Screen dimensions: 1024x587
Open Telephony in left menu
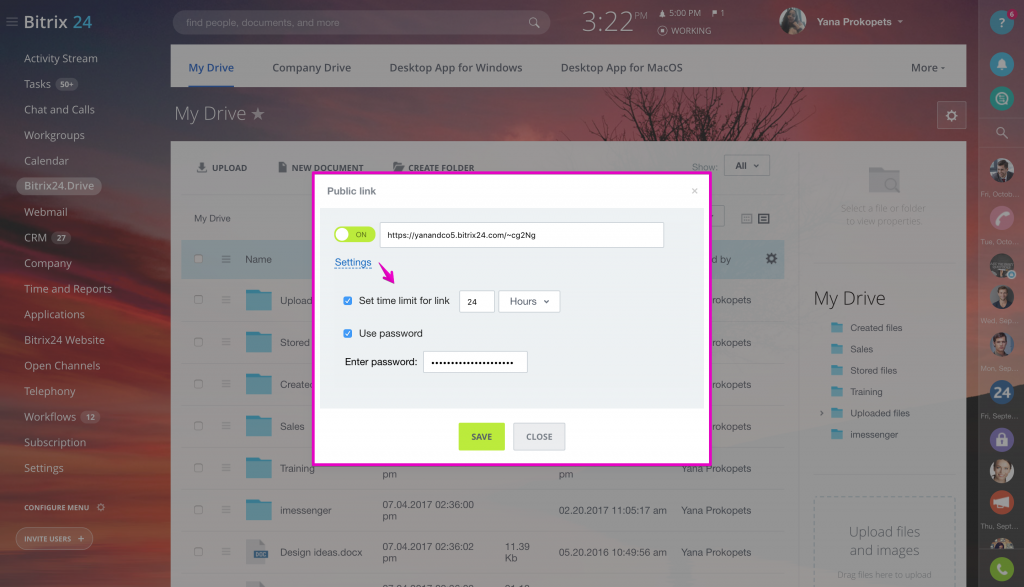50,391
